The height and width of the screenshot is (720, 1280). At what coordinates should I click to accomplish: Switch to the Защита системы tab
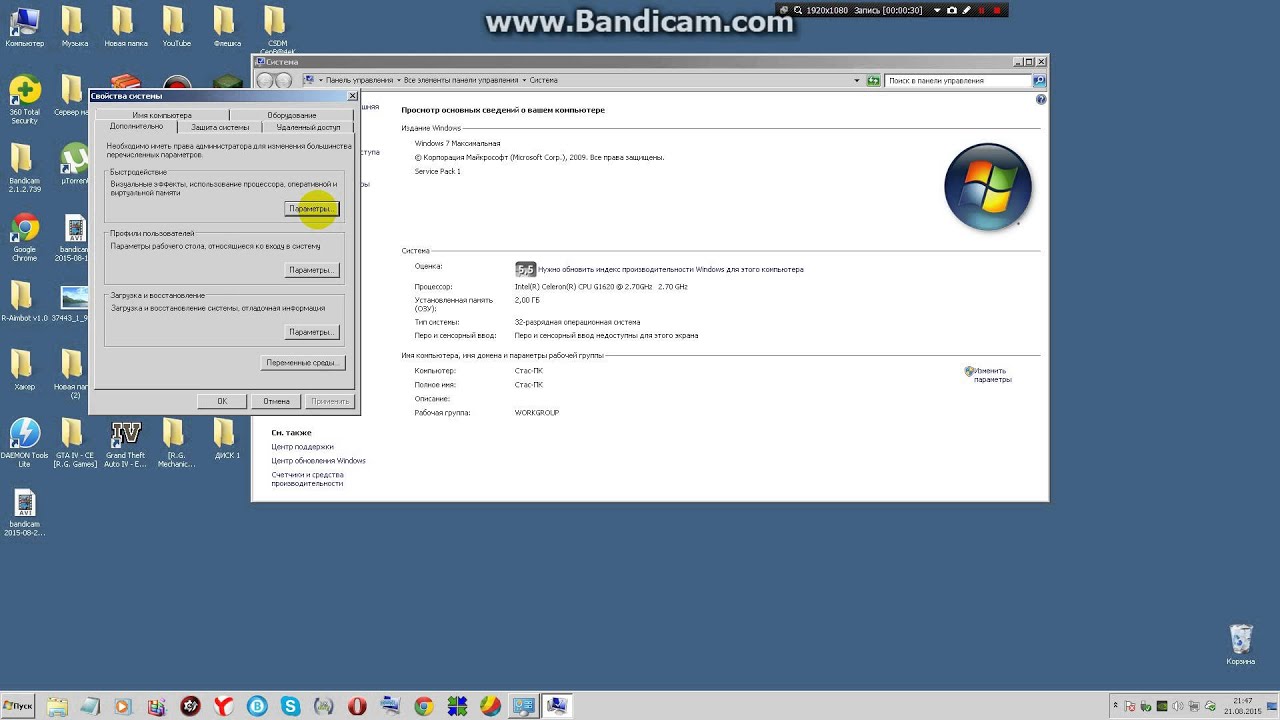tap(220, 127)
